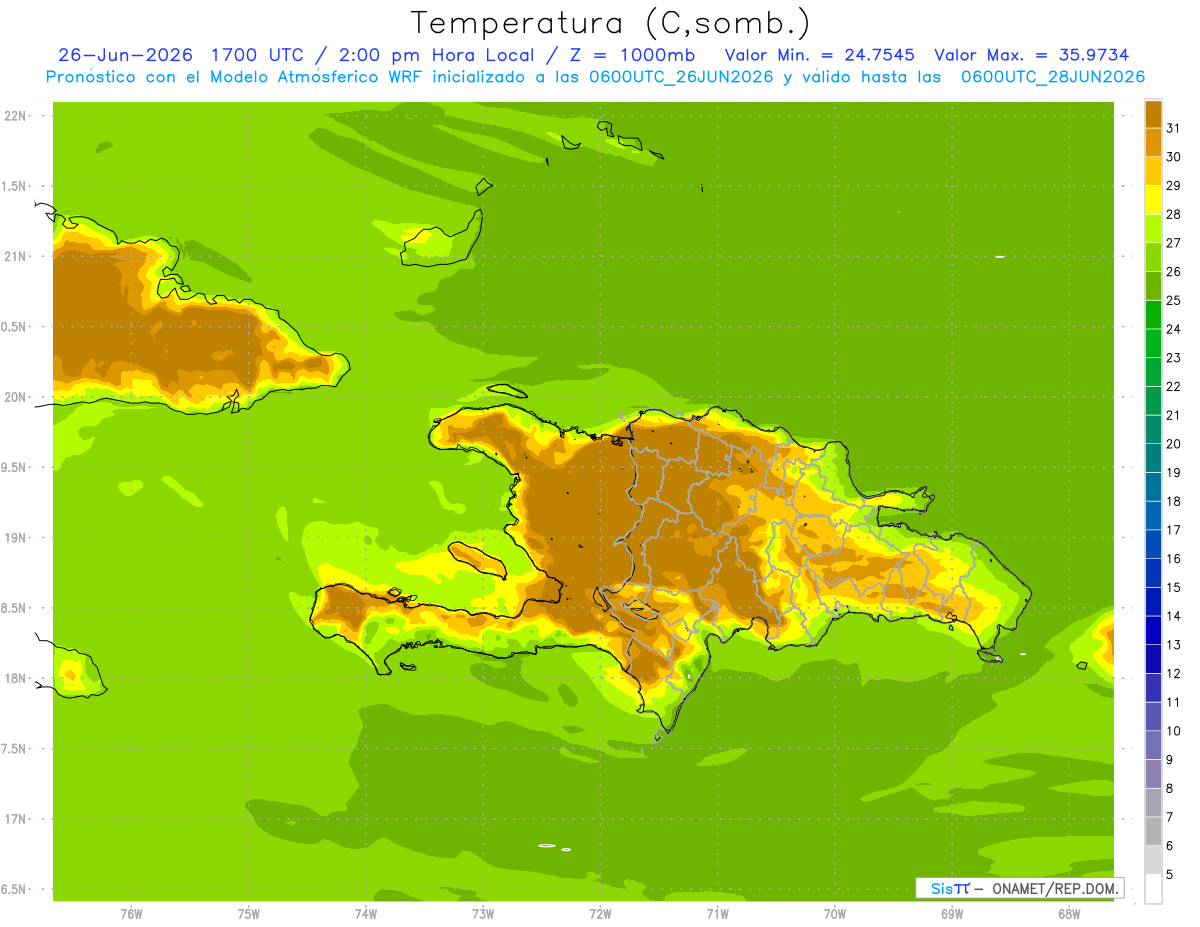This screenshot has width=1200, height=927.
Task: Click the 22N latitude label
Action: [x=15, y=116]
